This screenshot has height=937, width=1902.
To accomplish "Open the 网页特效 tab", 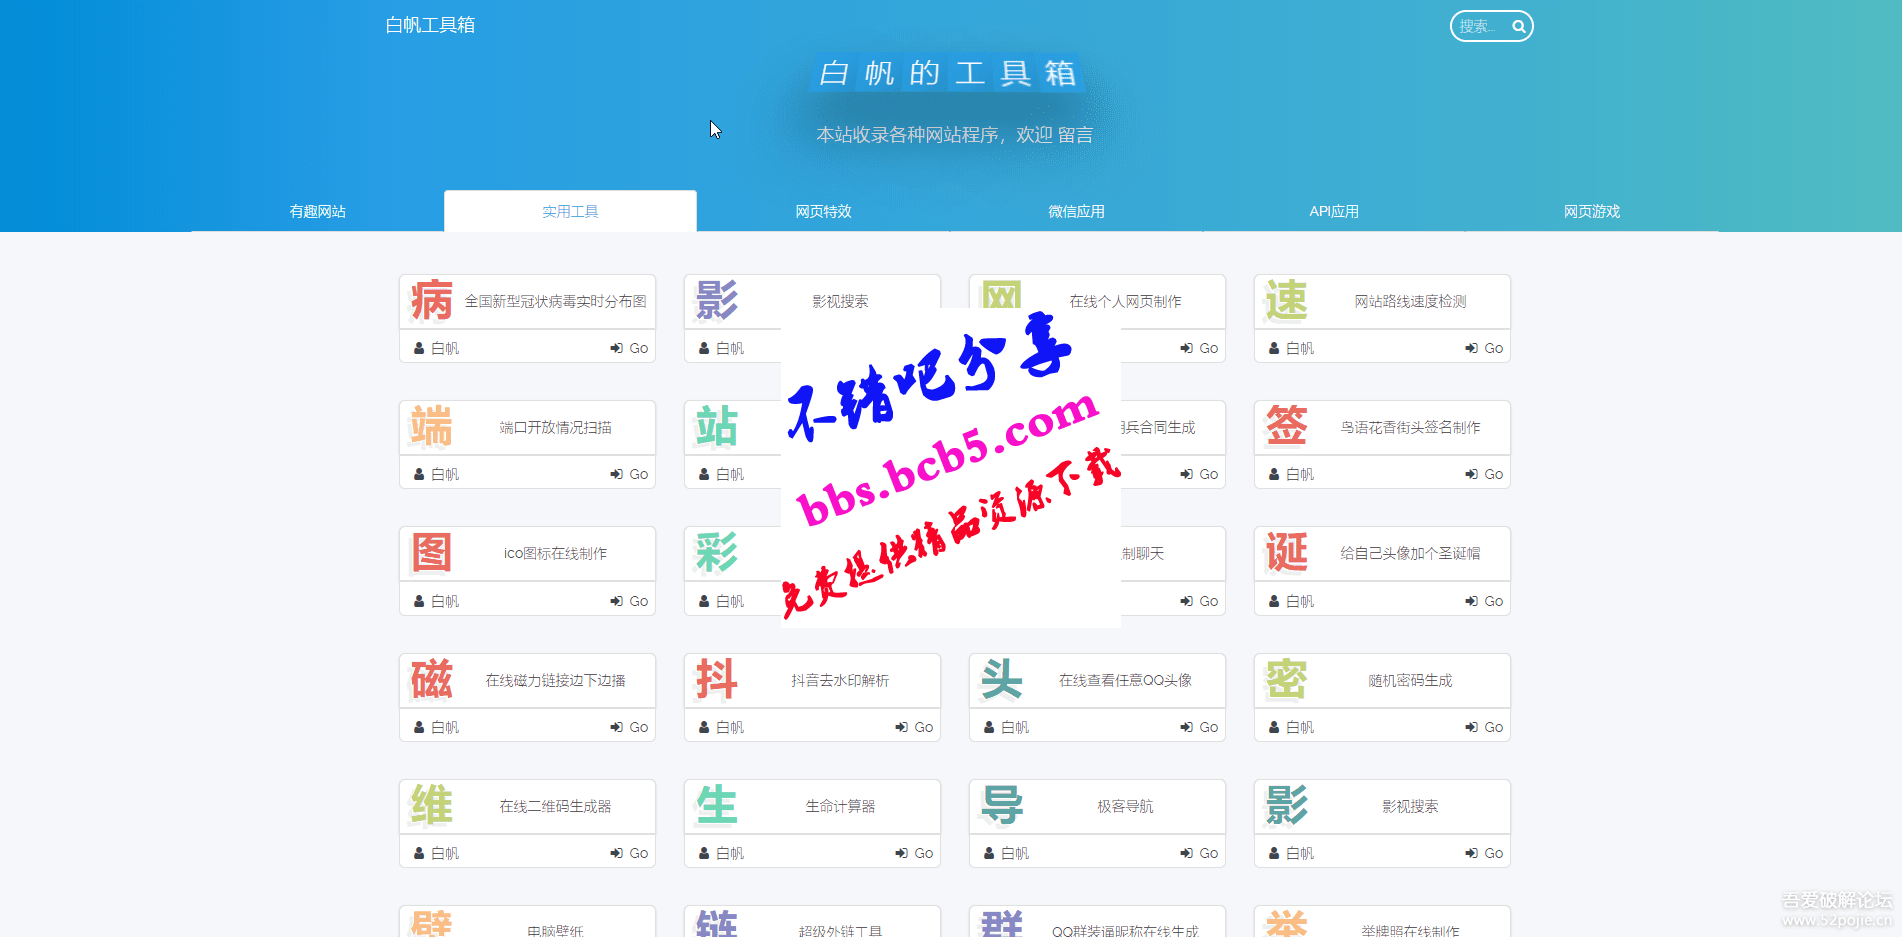I will pos(823,211).
